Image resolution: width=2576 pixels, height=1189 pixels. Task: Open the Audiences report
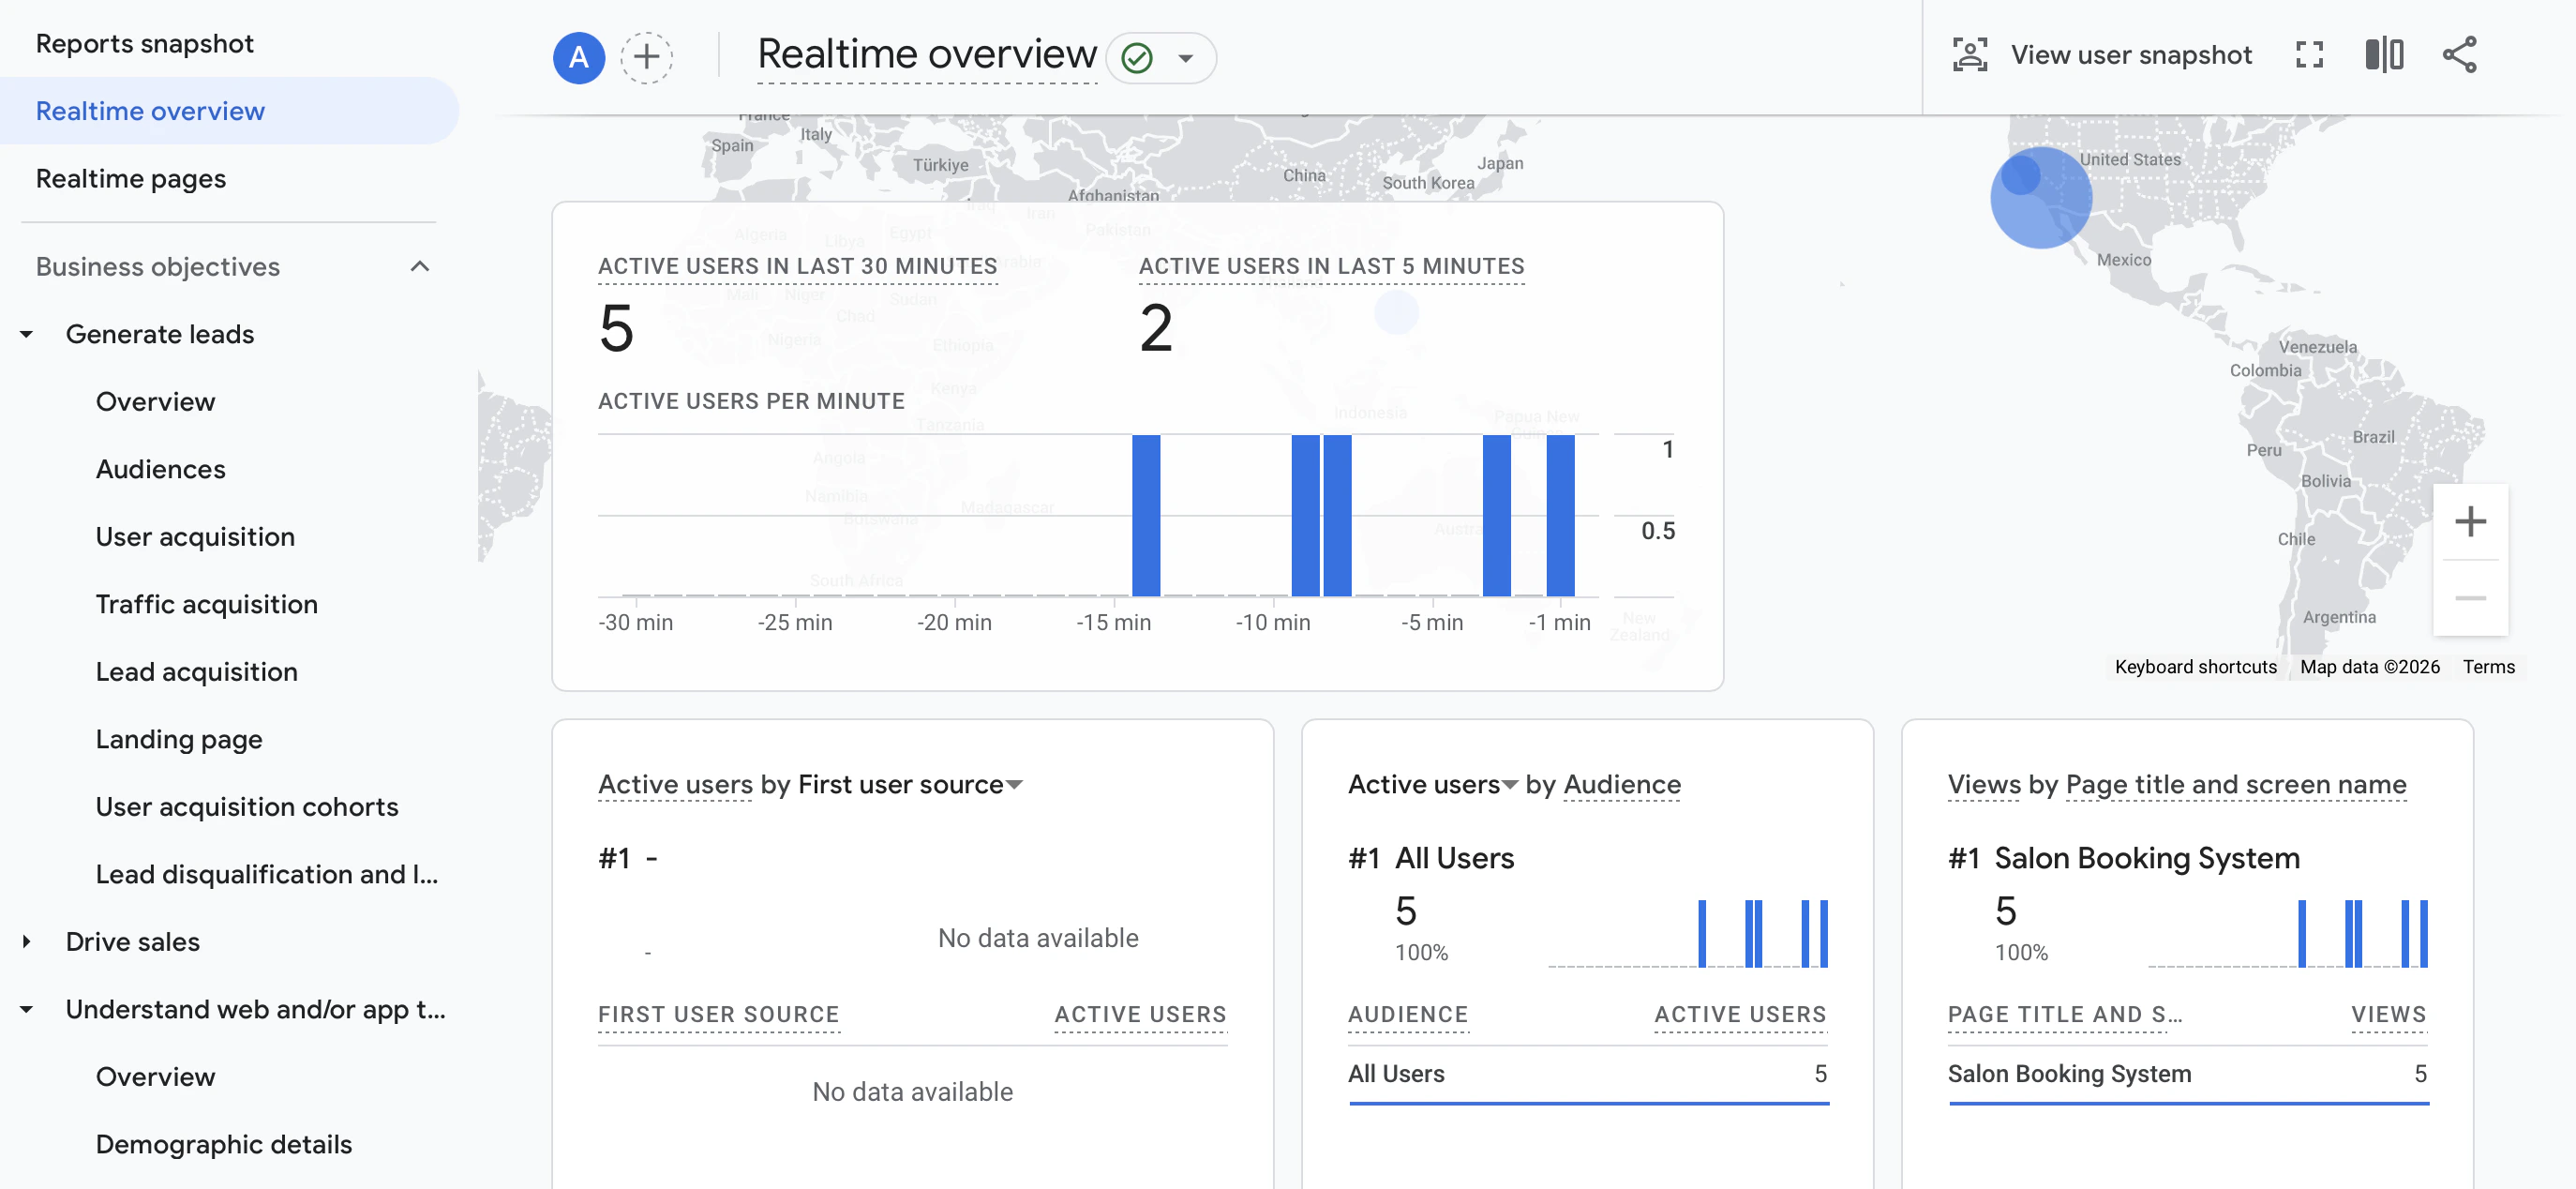click(x=161, y=469)
